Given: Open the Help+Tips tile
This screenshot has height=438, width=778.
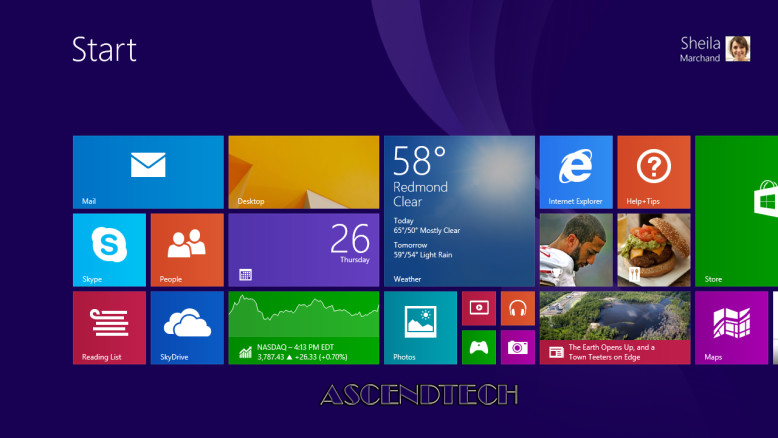Looking at the screenshot, I should [653, 172].
